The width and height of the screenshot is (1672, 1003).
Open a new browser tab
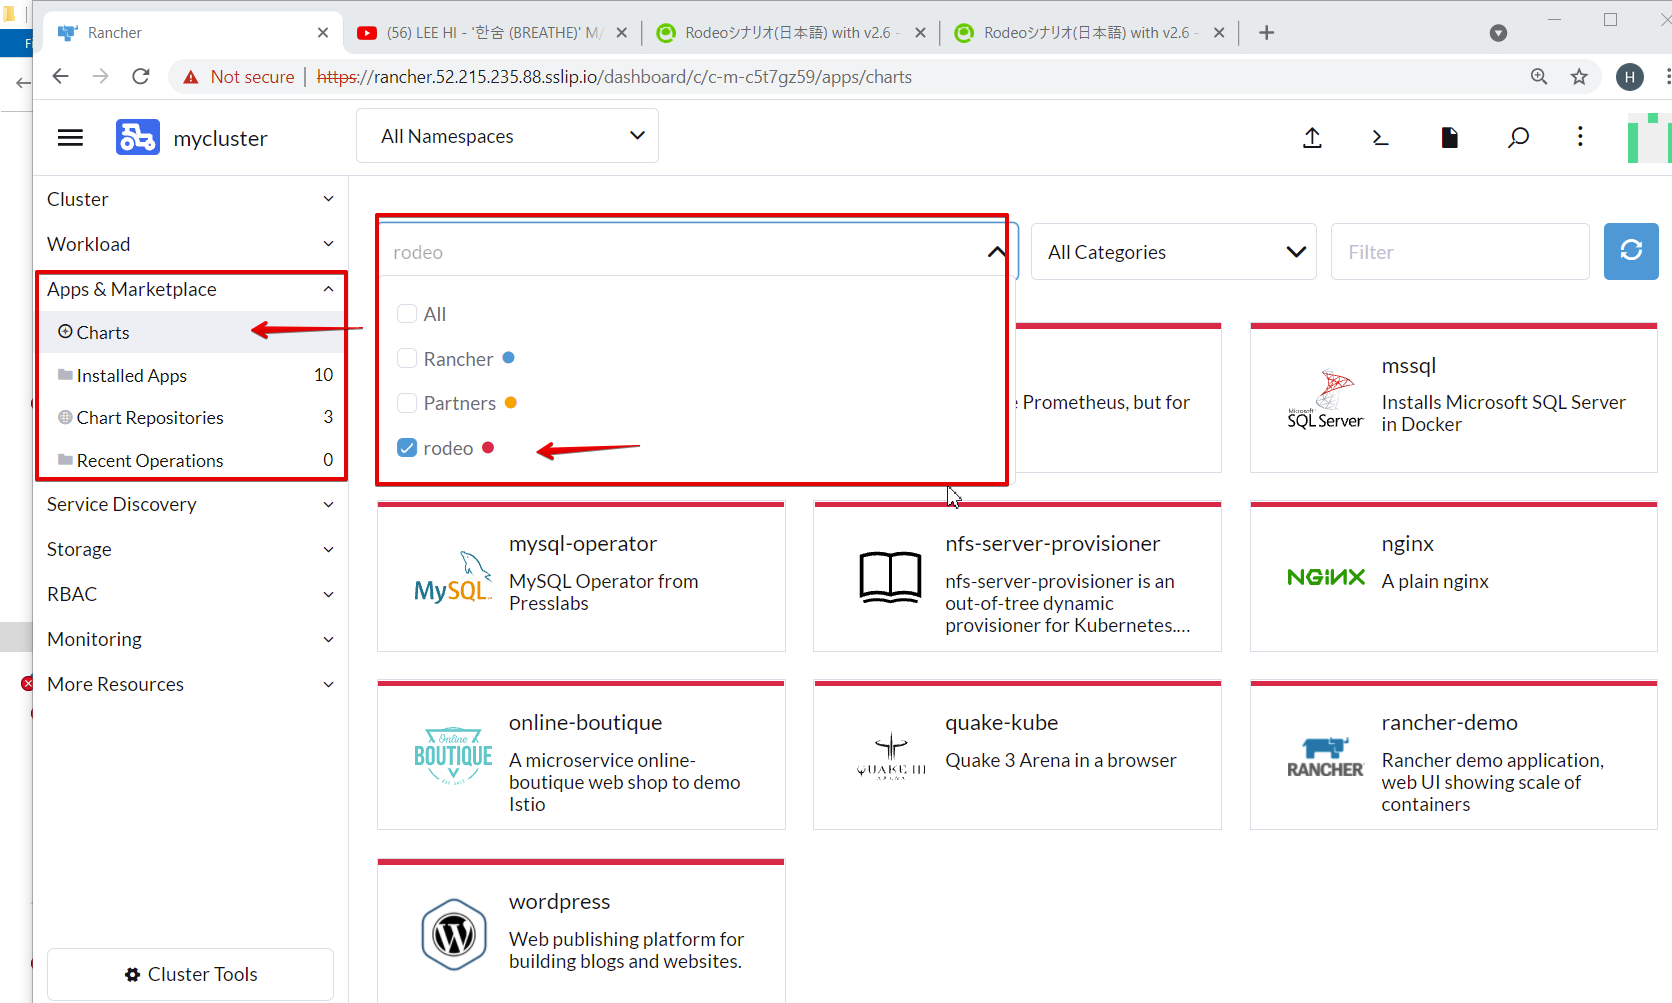[1266, 33]
